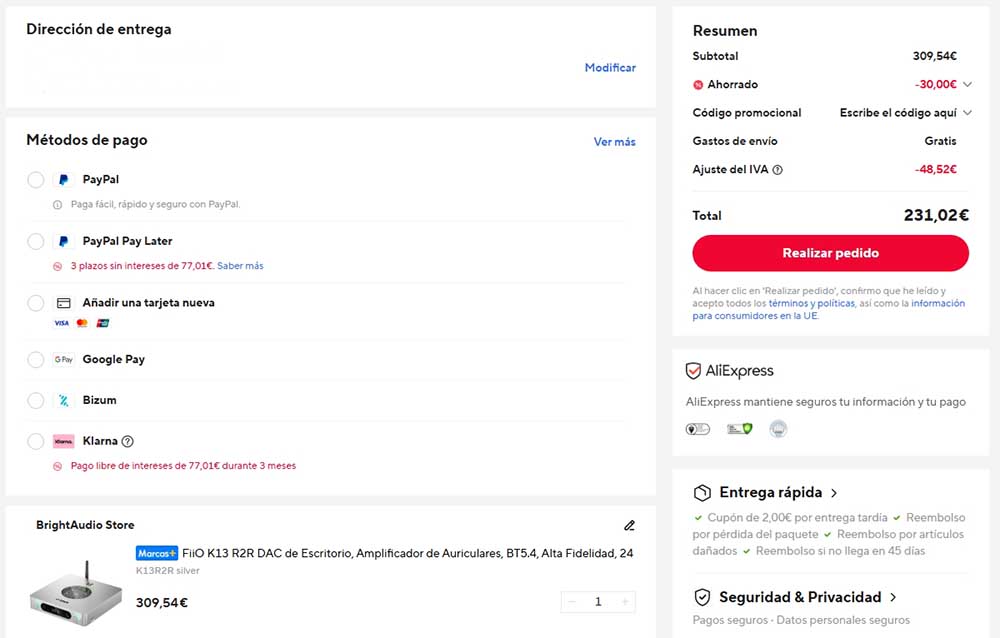Open Entrega rápida details arrow
The height and width of the screenshot is (638, 1000).
tap(834, 493)
